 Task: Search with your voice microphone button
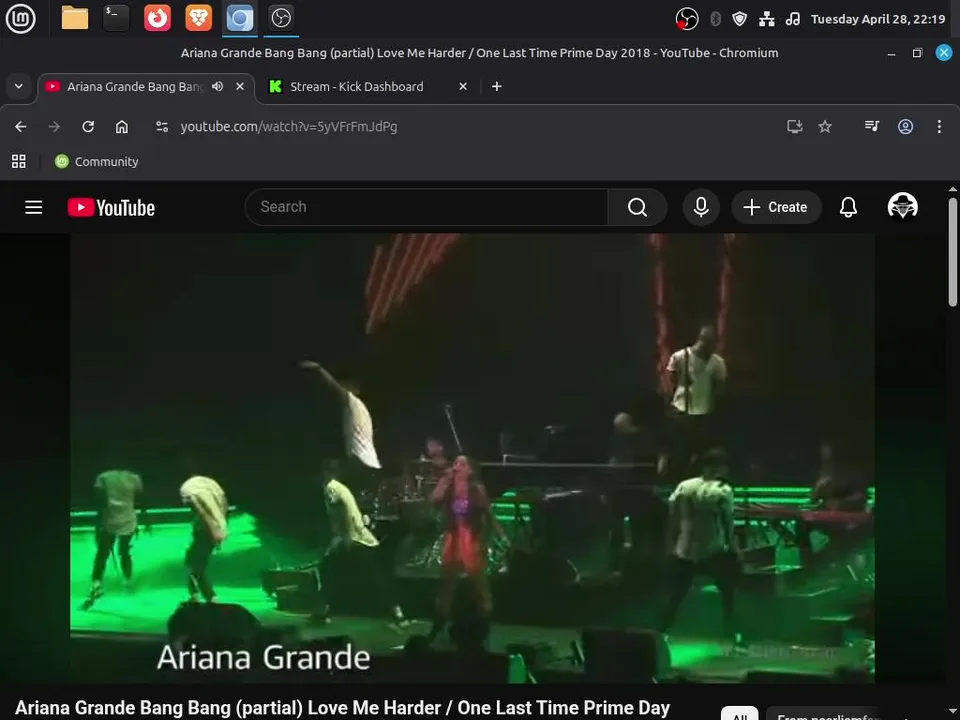click(x=701, y=207)
